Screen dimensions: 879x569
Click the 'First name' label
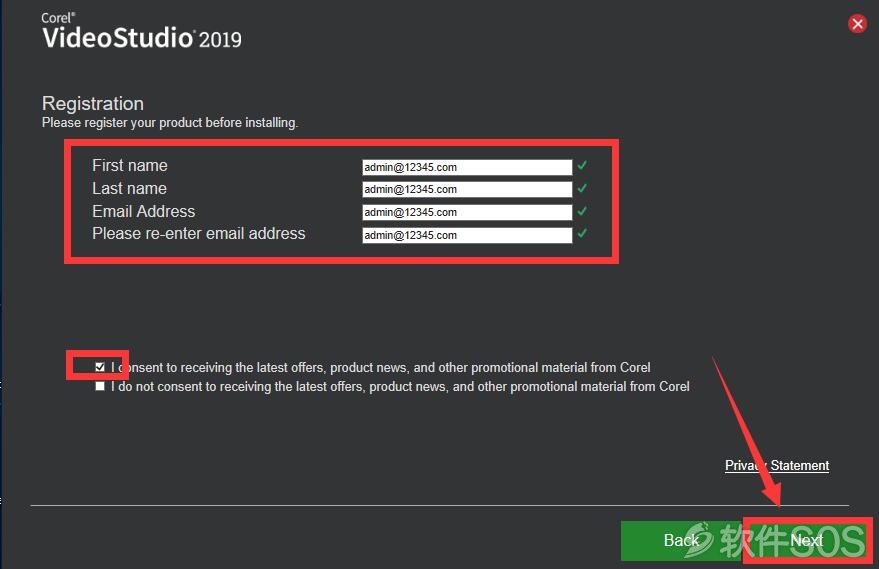click(x=129, y=165)
